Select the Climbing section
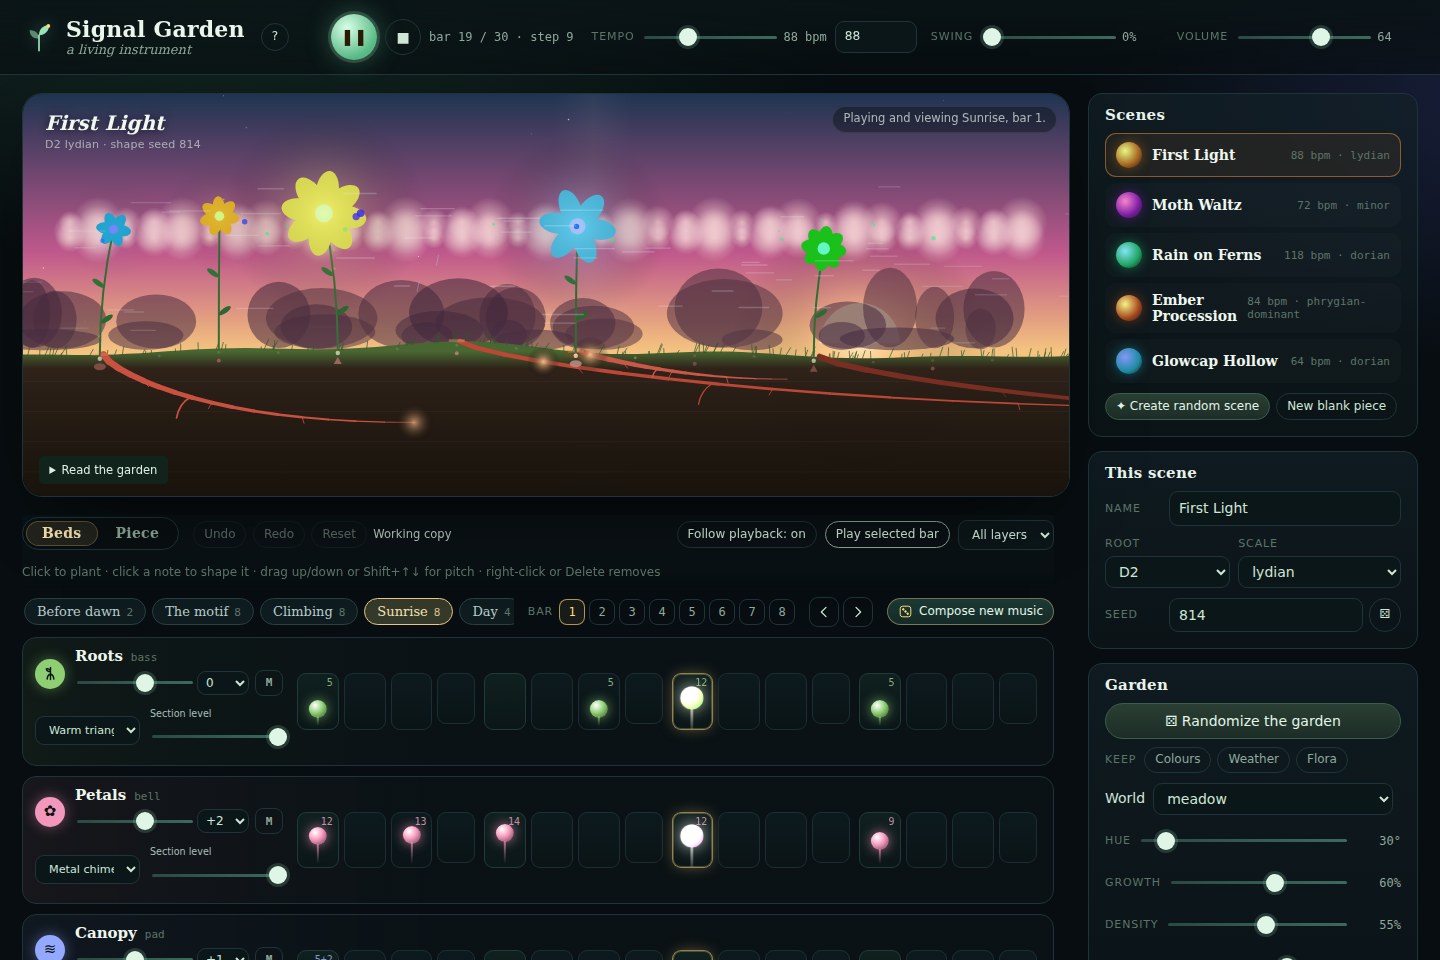The width and height of the screenshot is (1440, 960). click(x=309, y=611)
